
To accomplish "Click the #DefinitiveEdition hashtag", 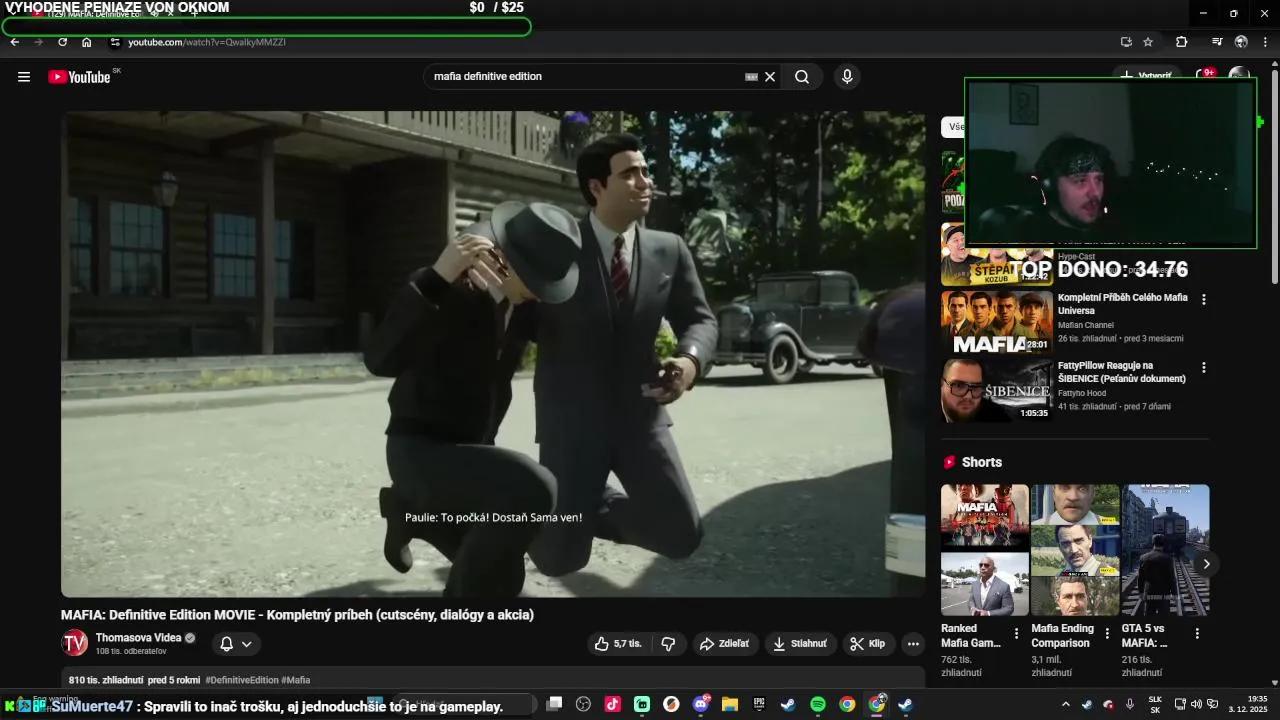I will point(242,680).
